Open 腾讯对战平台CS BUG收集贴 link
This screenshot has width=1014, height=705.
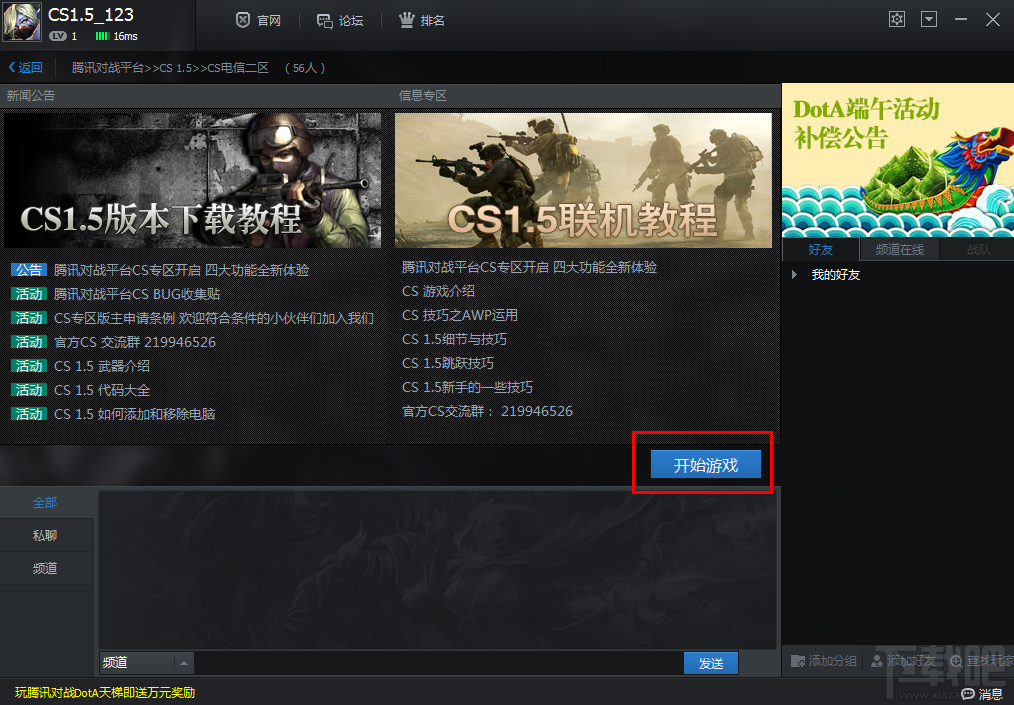(x=137, y=294)
